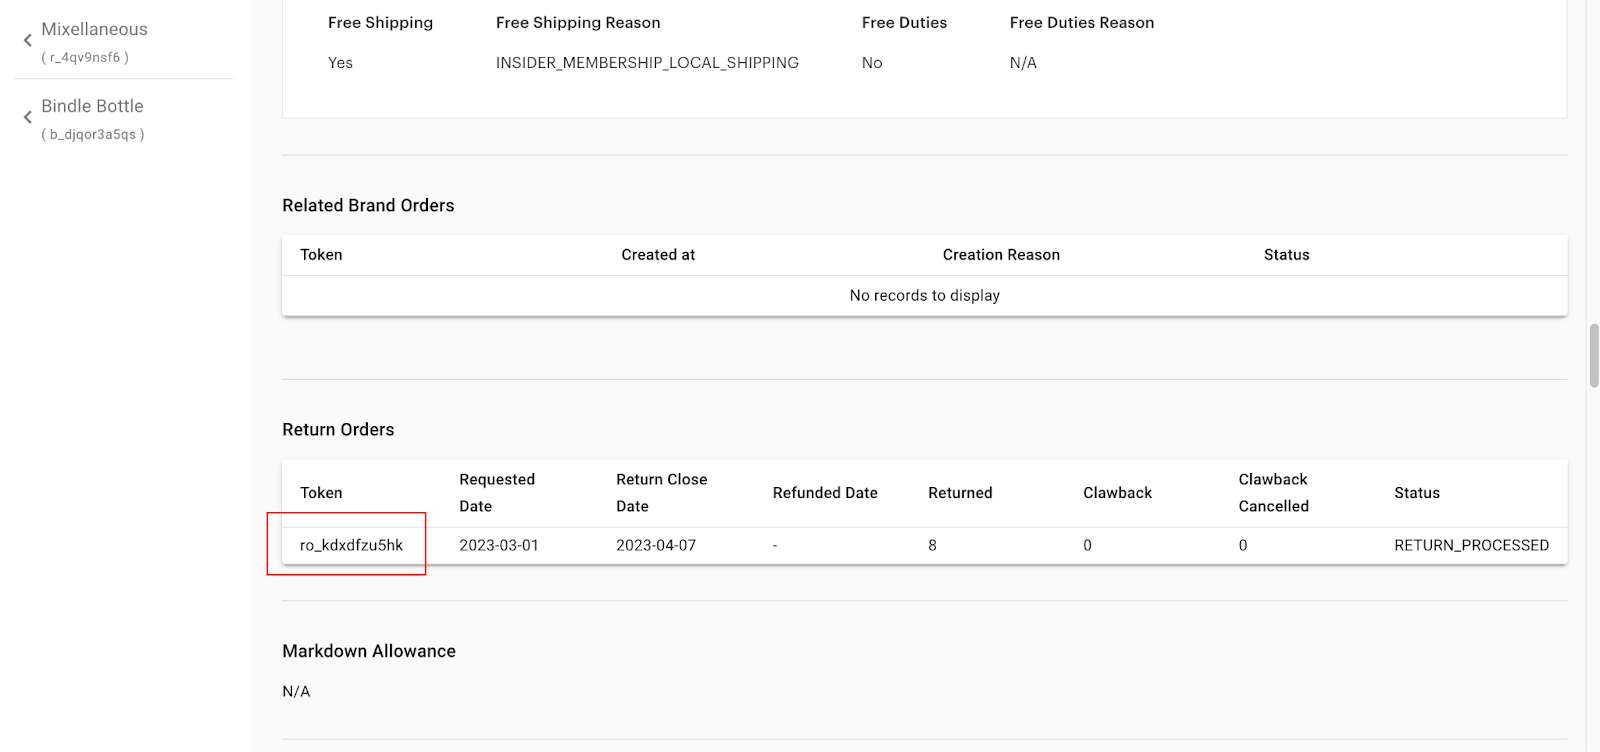Click the RETURN_PROCESSED status cell
This screenshot has height=752, width=1600.
1471,546
